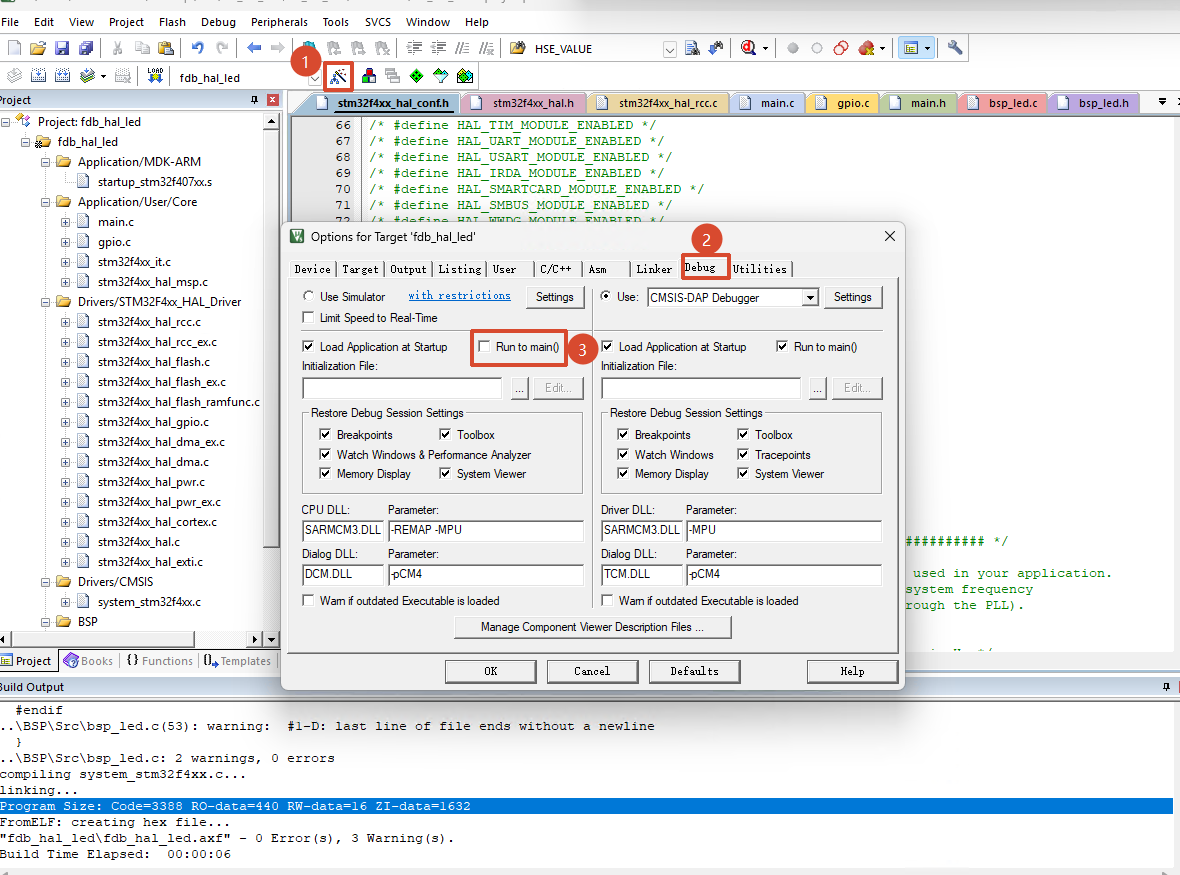Click the Navigate Backwards blue arrow
This screenshot has height=875, width=1180.
point(254,48)
